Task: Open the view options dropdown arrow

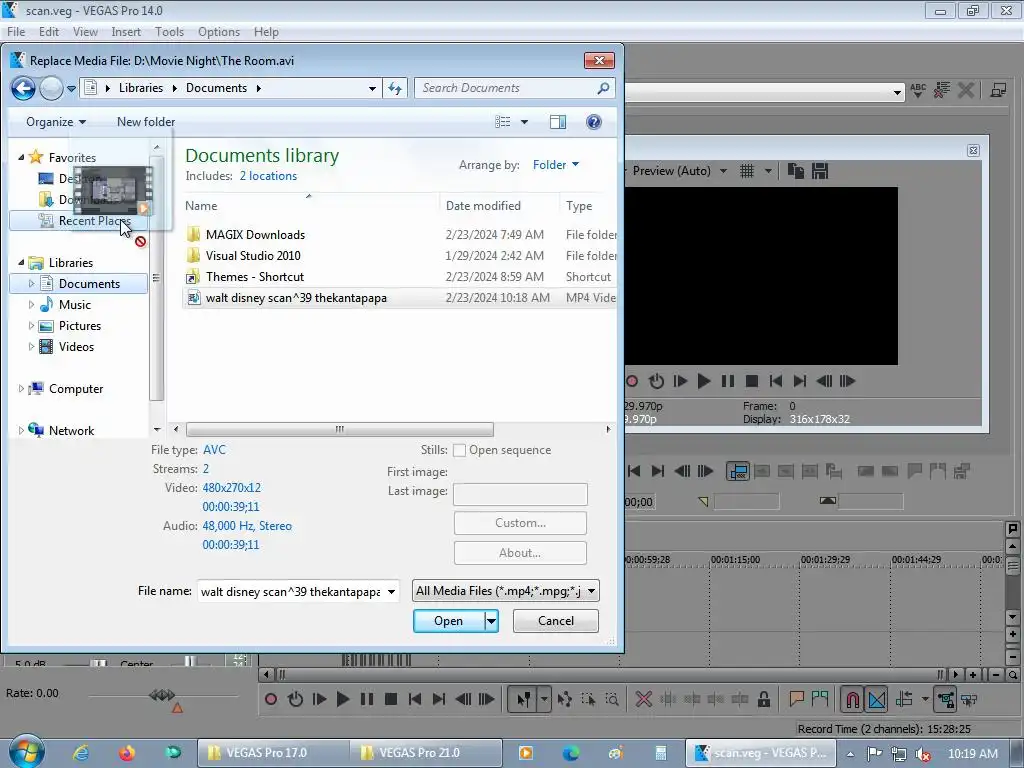Action: tap(524, 122)
